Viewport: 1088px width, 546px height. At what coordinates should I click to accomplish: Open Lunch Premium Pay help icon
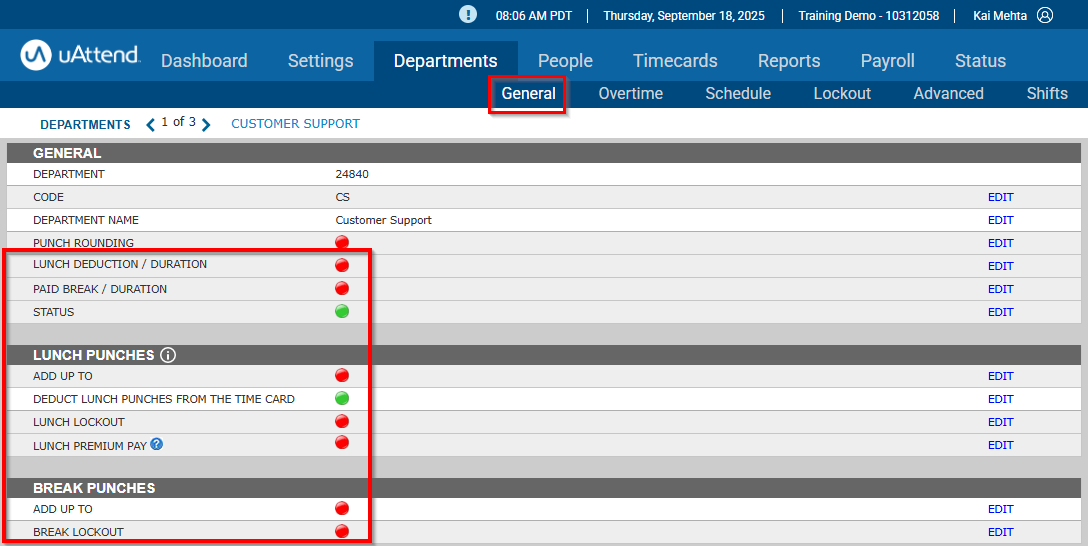click(157, 444)
